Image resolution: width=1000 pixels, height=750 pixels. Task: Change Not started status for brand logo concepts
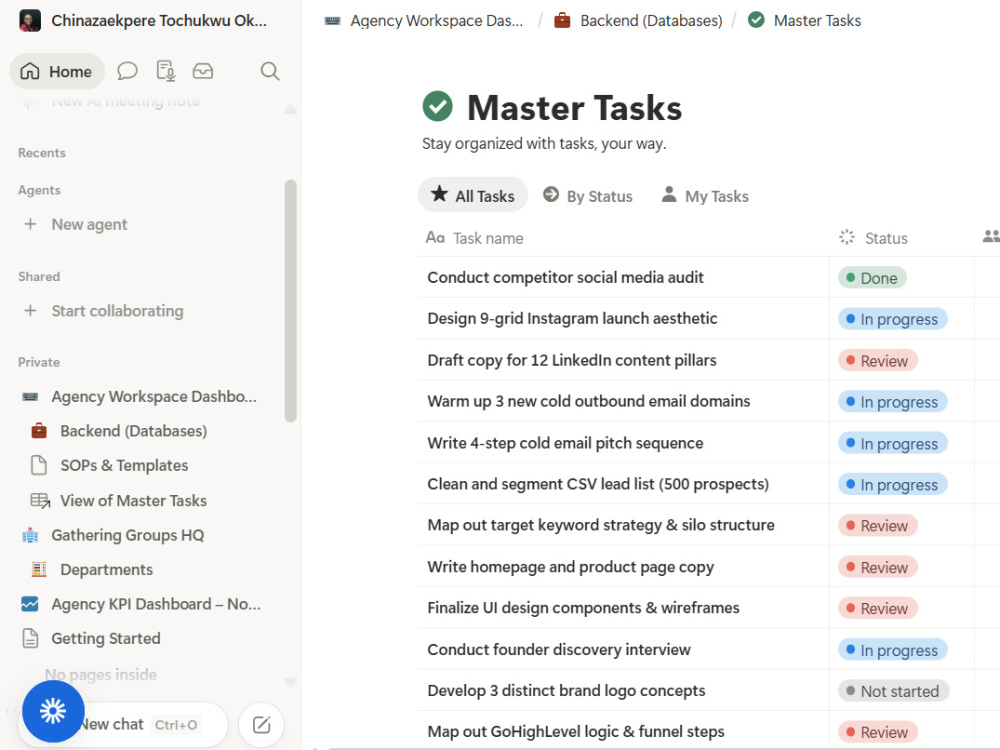click(893, 691)
